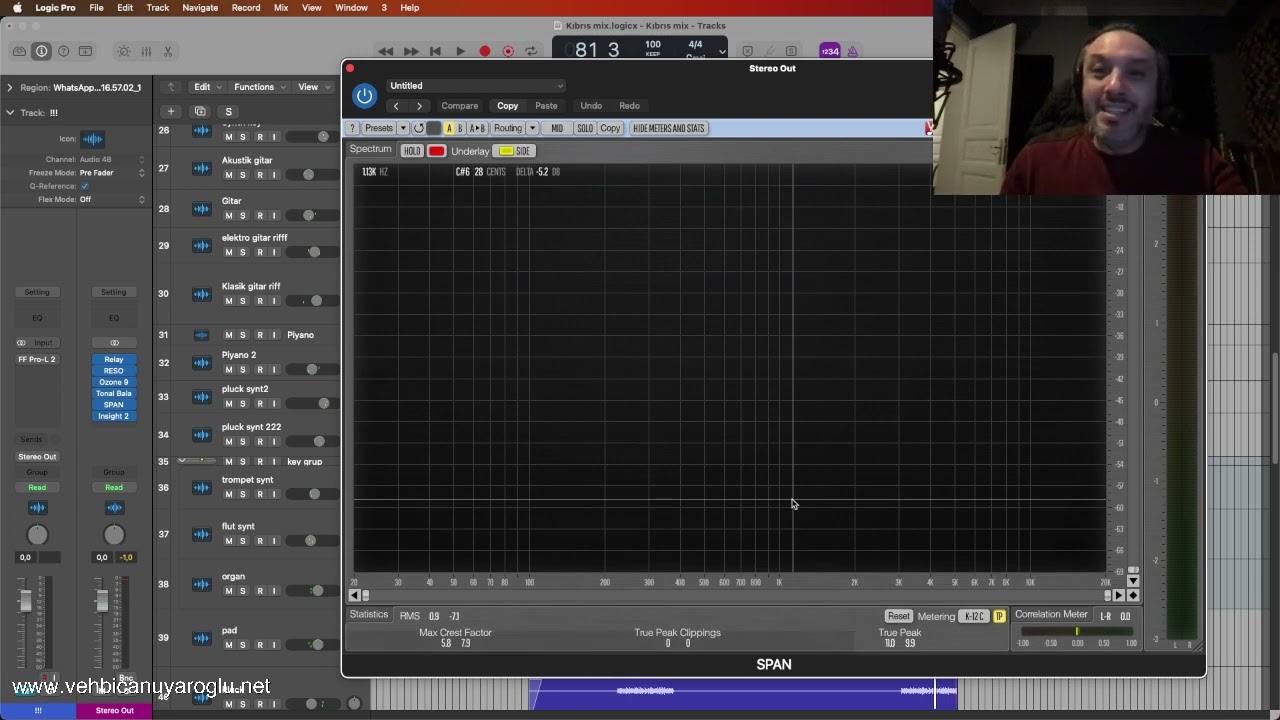Click the record transport button

point(485,51)
